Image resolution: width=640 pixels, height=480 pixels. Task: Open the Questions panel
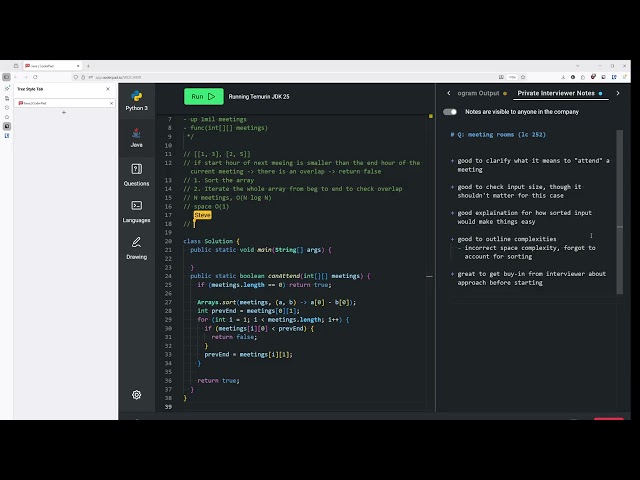[x=136, y=174]
